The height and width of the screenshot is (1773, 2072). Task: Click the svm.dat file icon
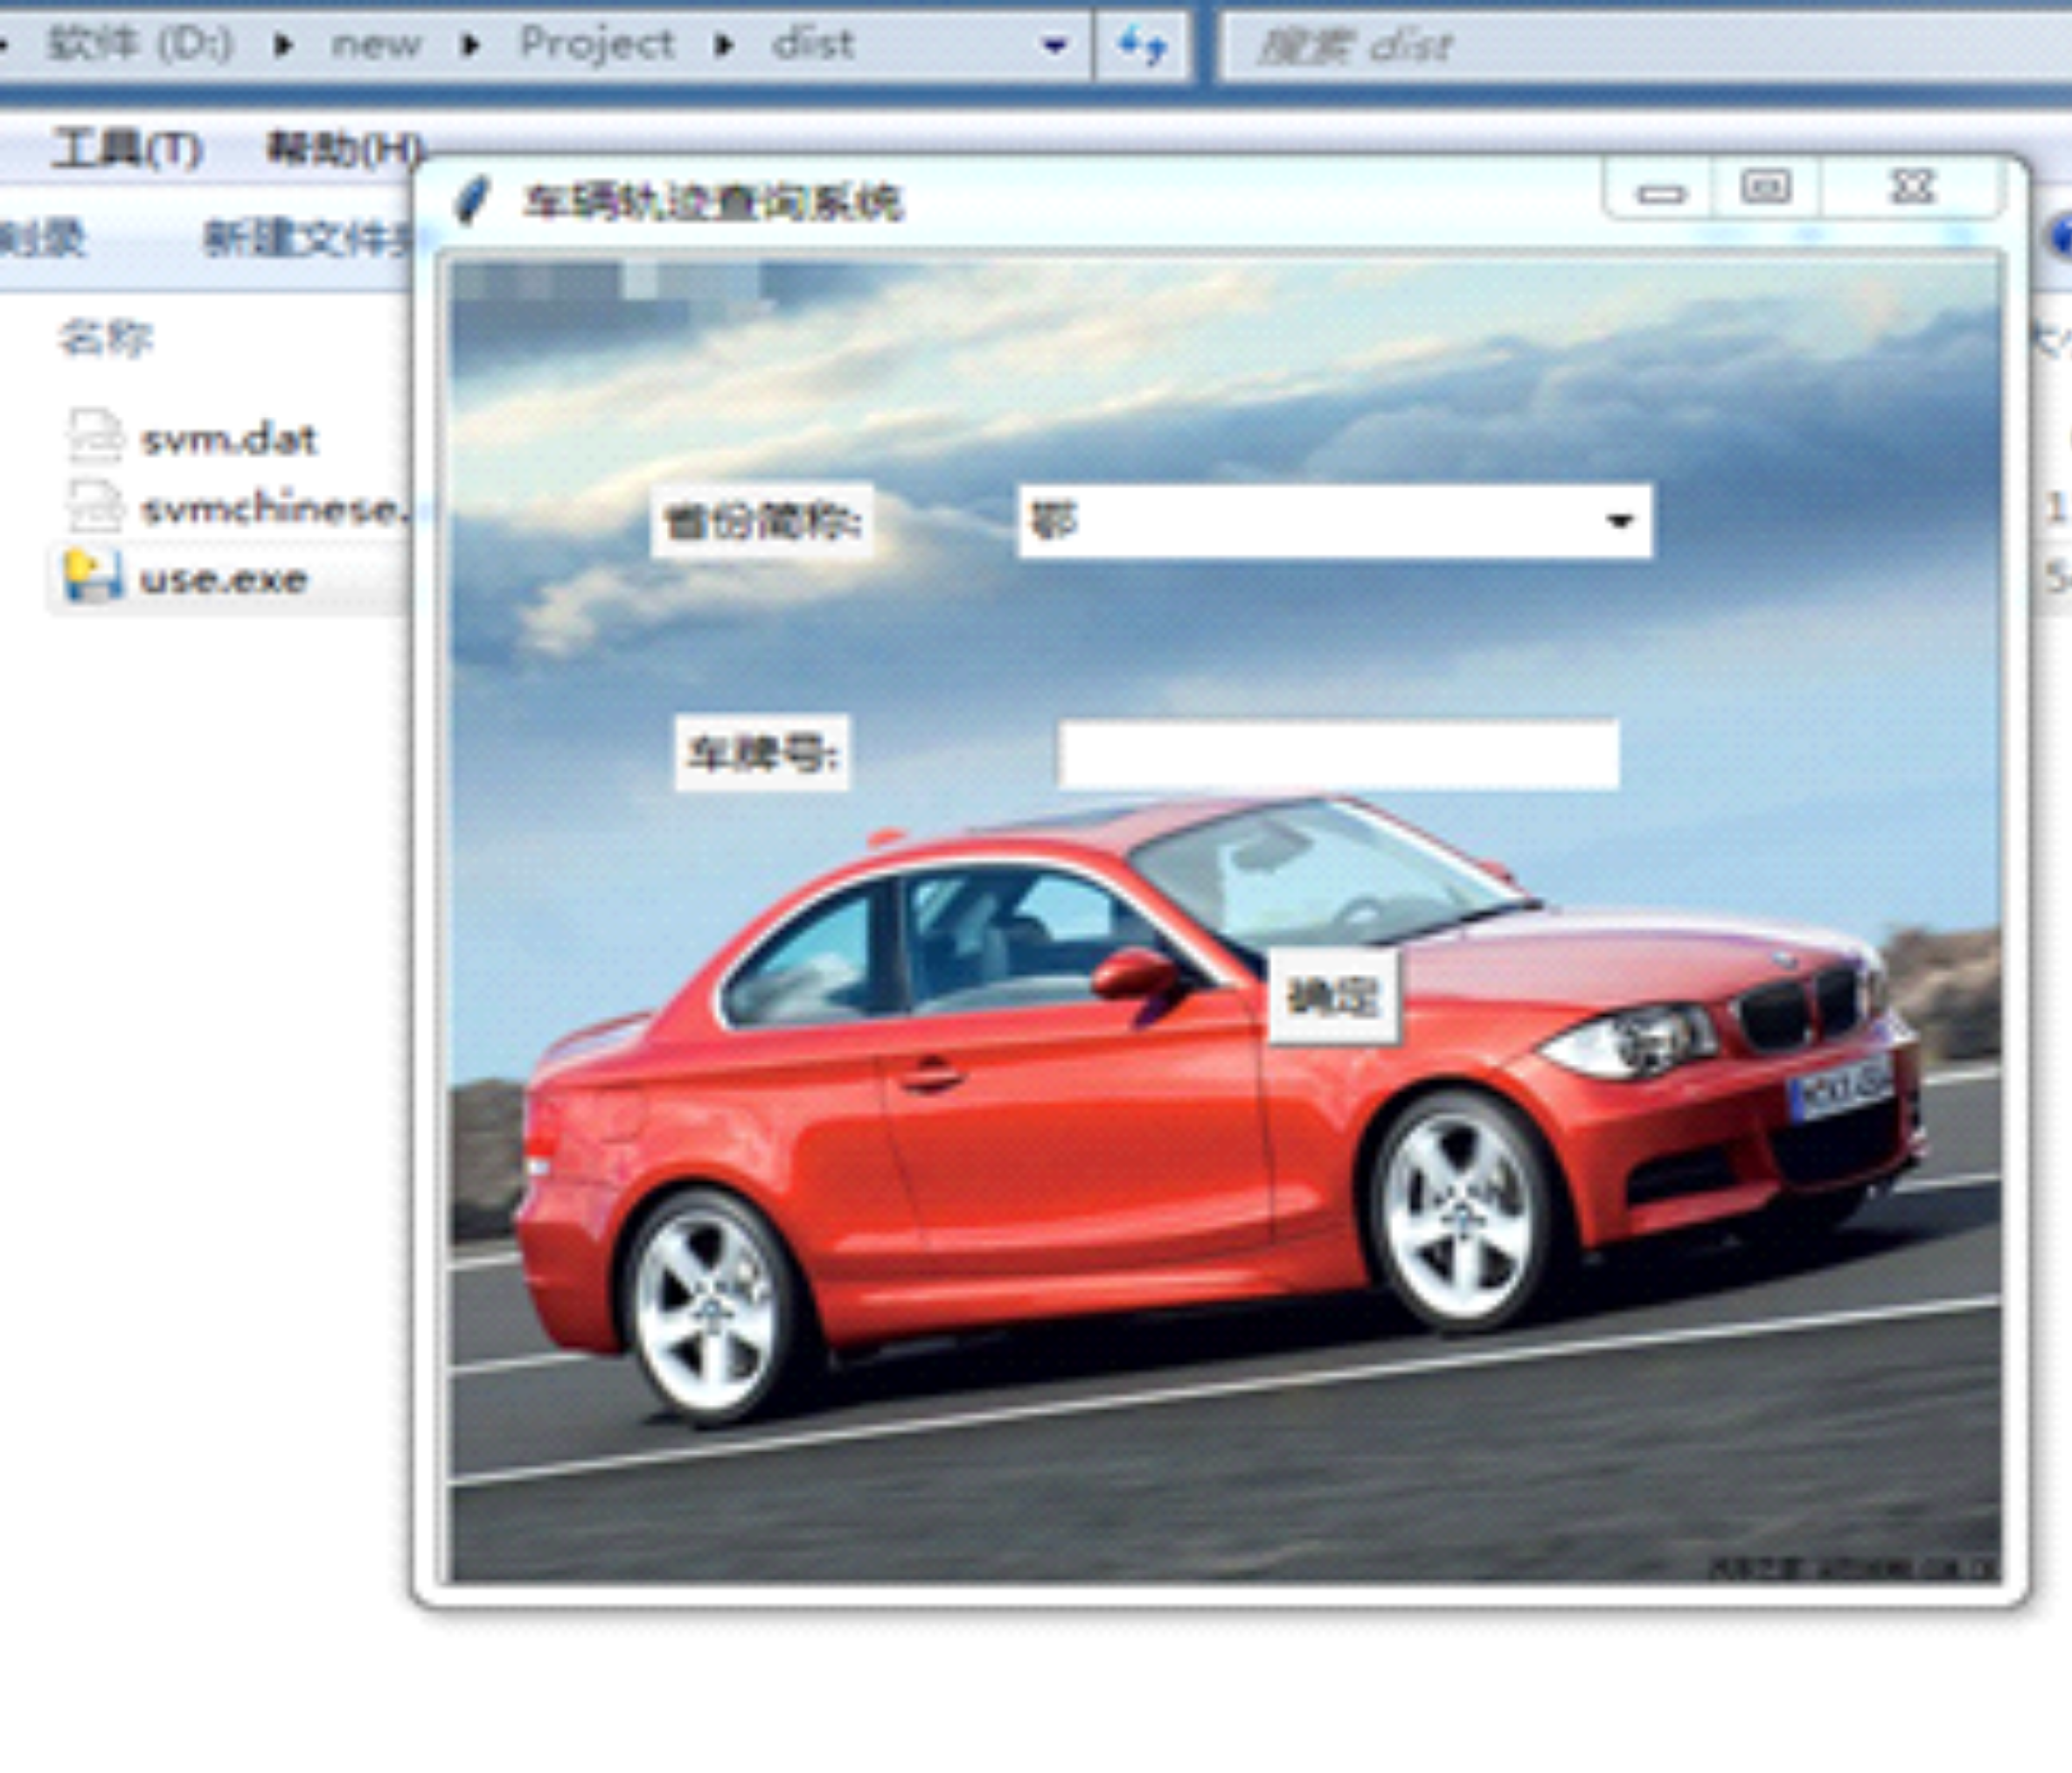click(x=95, y=438)
